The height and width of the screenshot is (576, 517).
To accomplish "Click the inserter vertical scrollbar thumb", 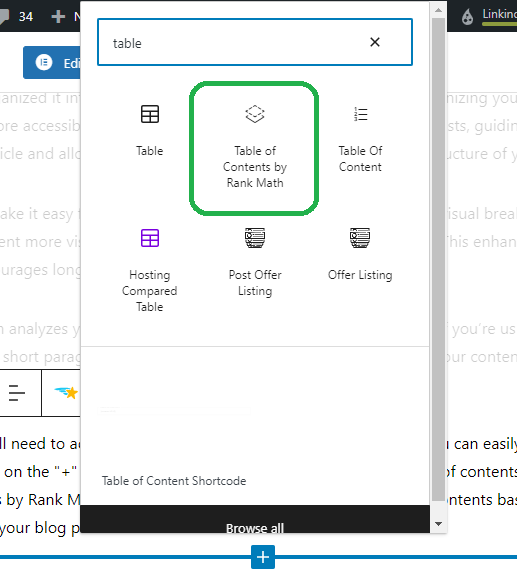I will (x=438, y=259).
